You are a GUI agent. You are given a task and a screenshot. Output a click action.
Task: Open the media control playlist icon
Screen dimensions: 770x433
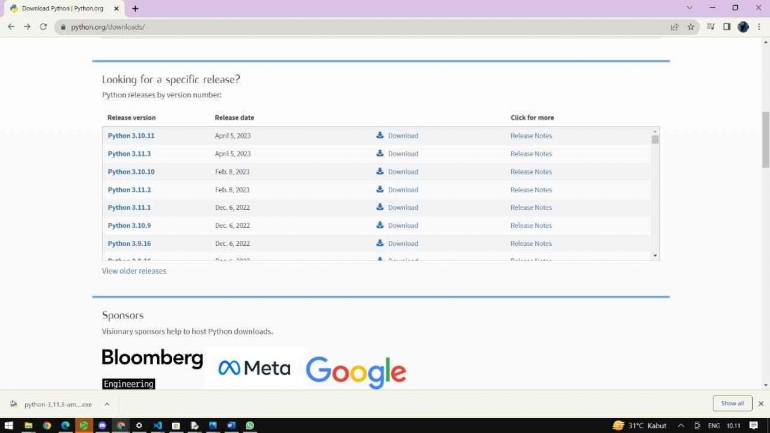pyautogui.click(x=711, y=27)
